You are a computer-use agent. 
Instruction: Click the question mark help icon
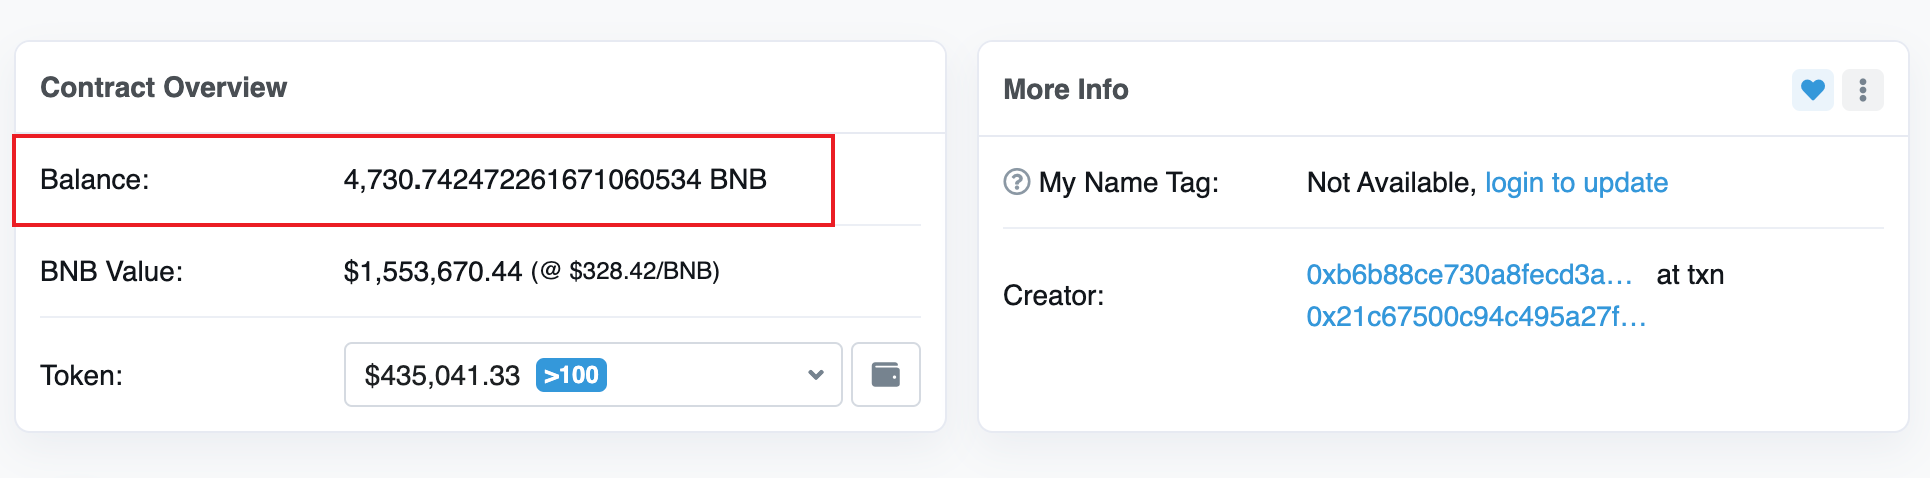1016,182
